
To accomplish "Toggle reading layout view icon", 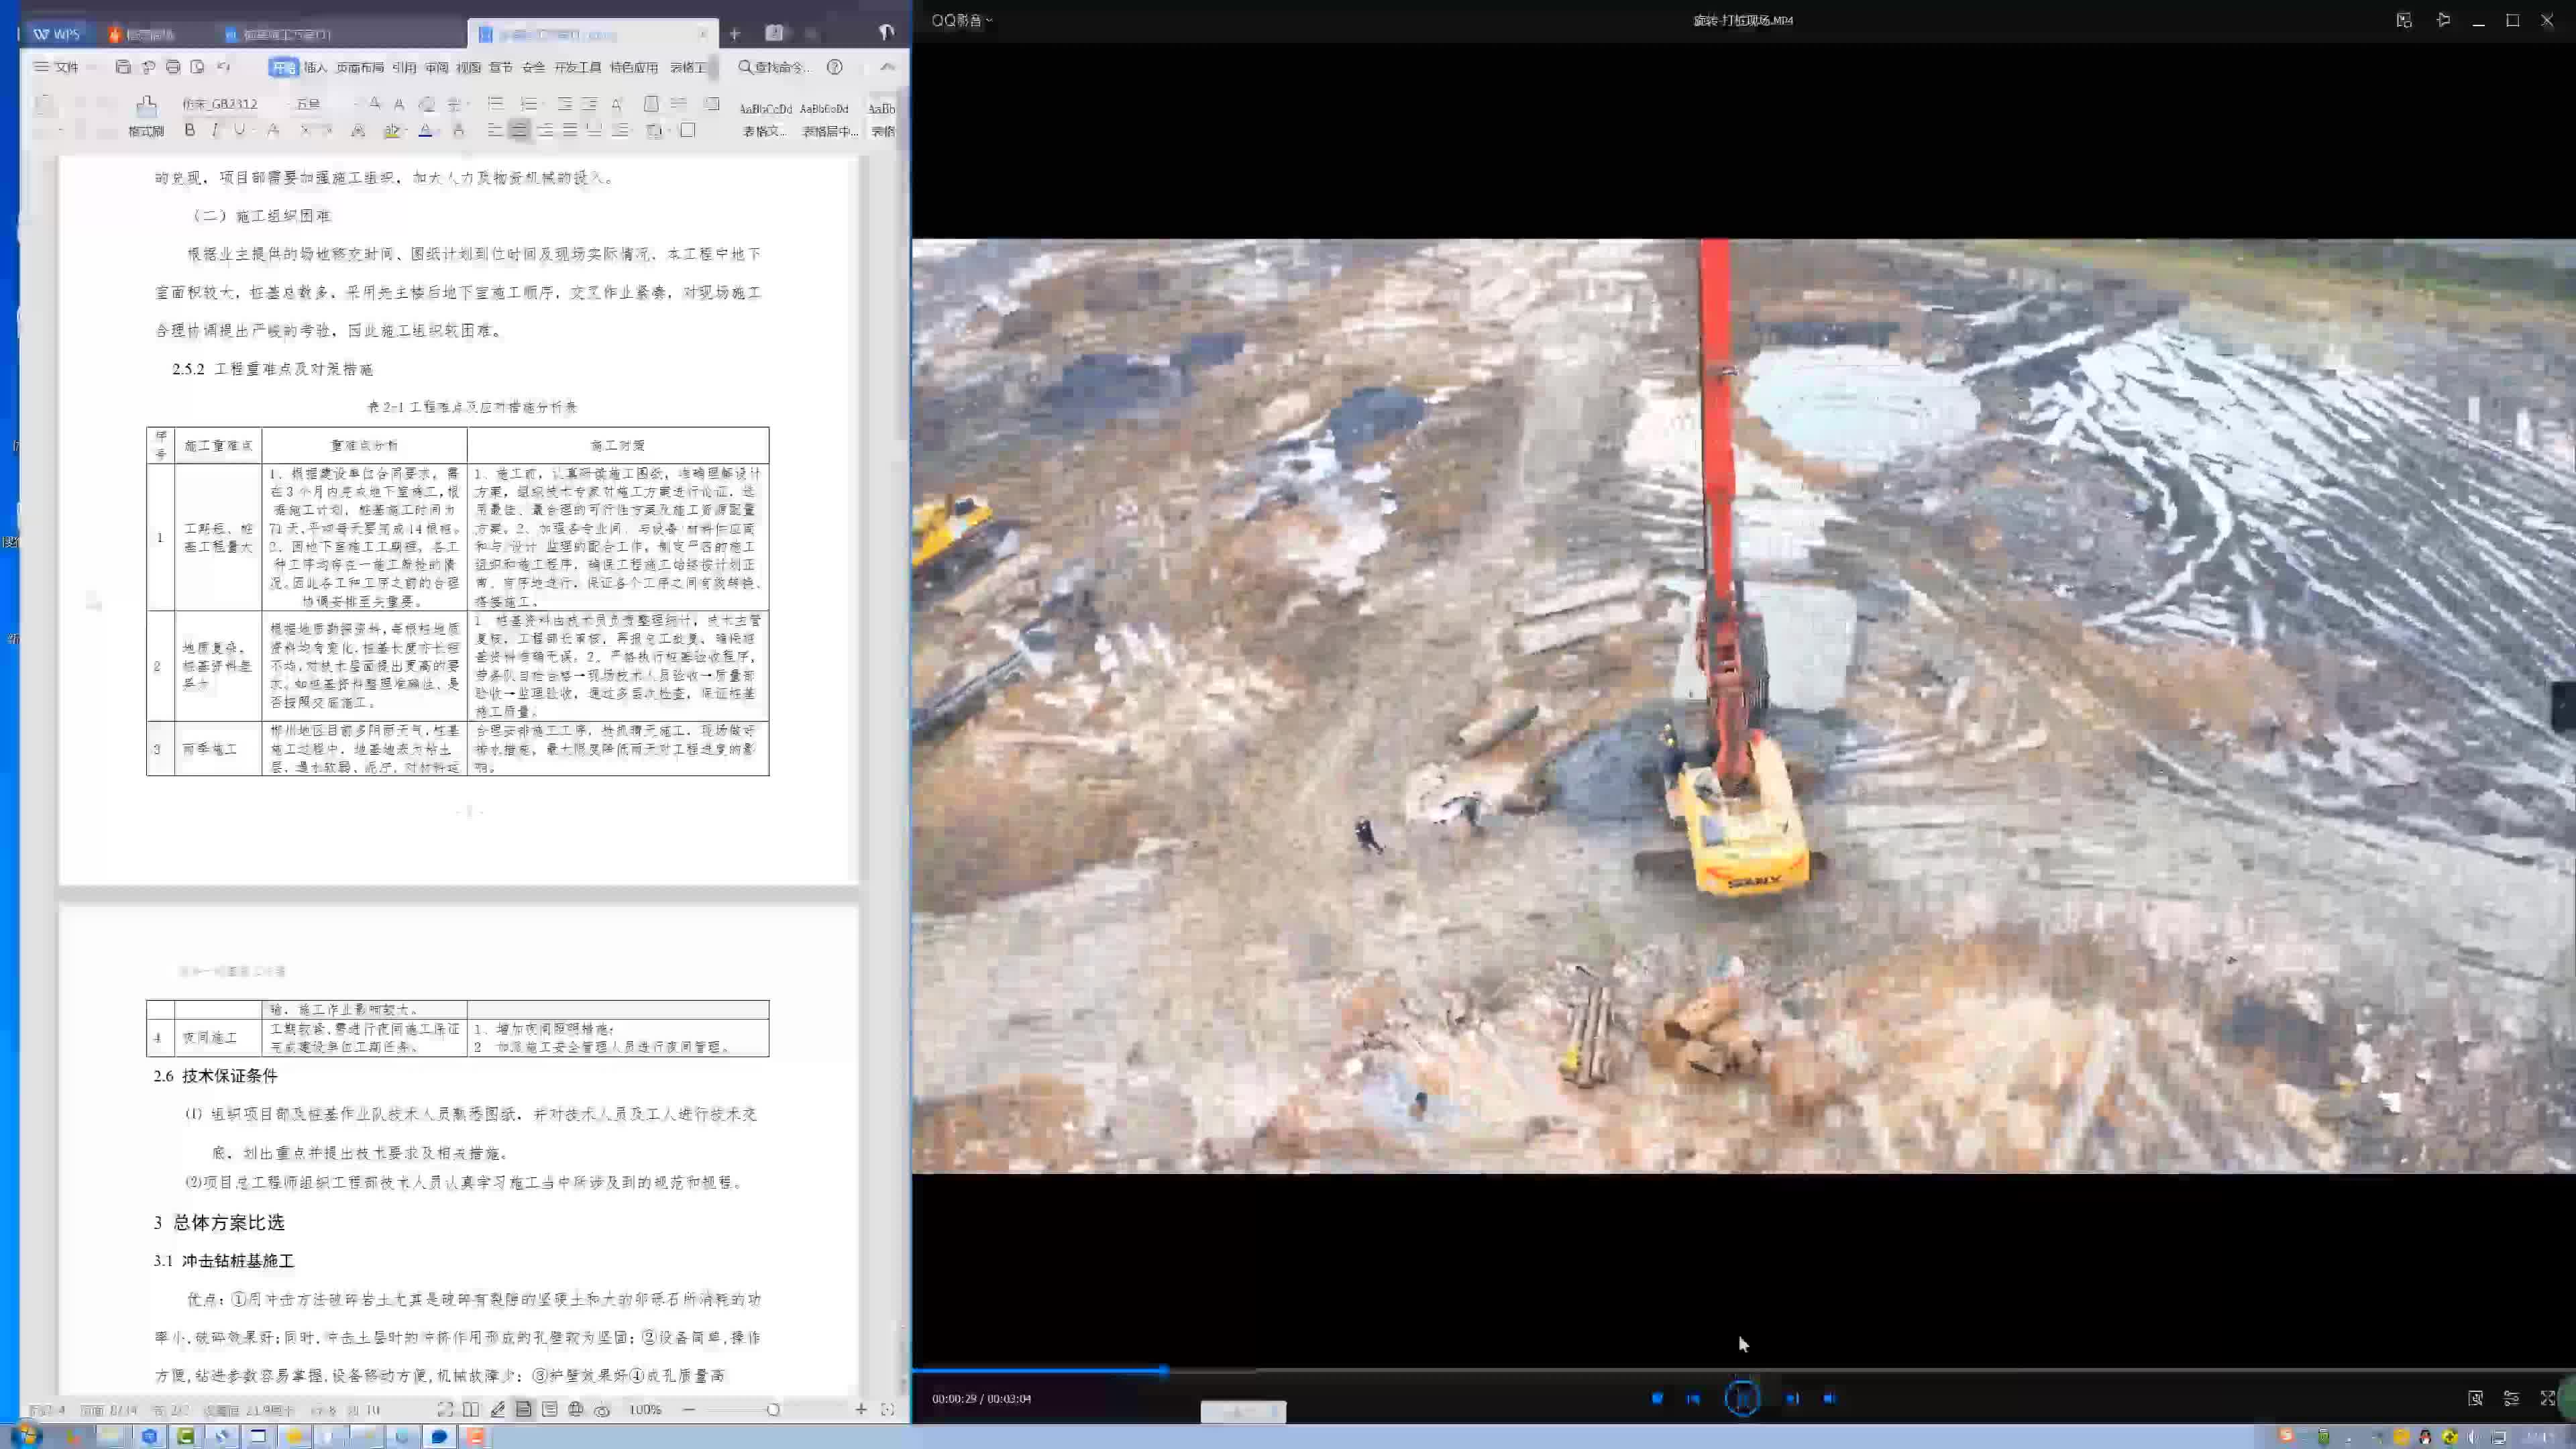I will pos(471,1409).
